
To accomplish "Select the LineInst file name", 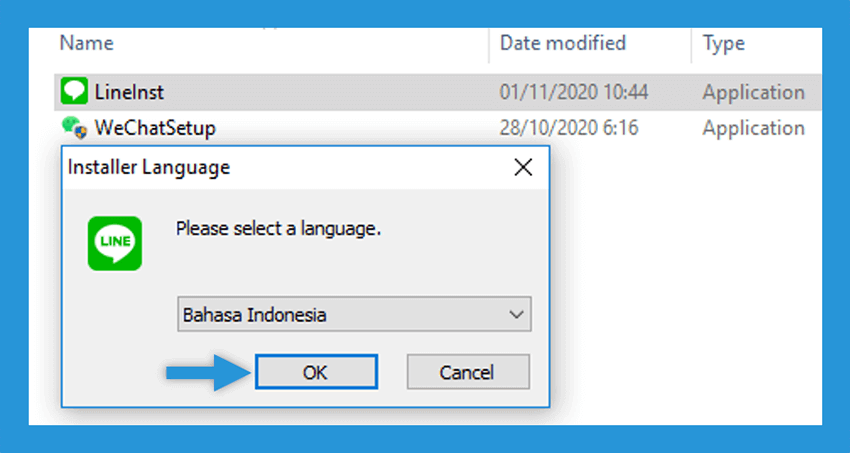I will [x=129, y=92].
